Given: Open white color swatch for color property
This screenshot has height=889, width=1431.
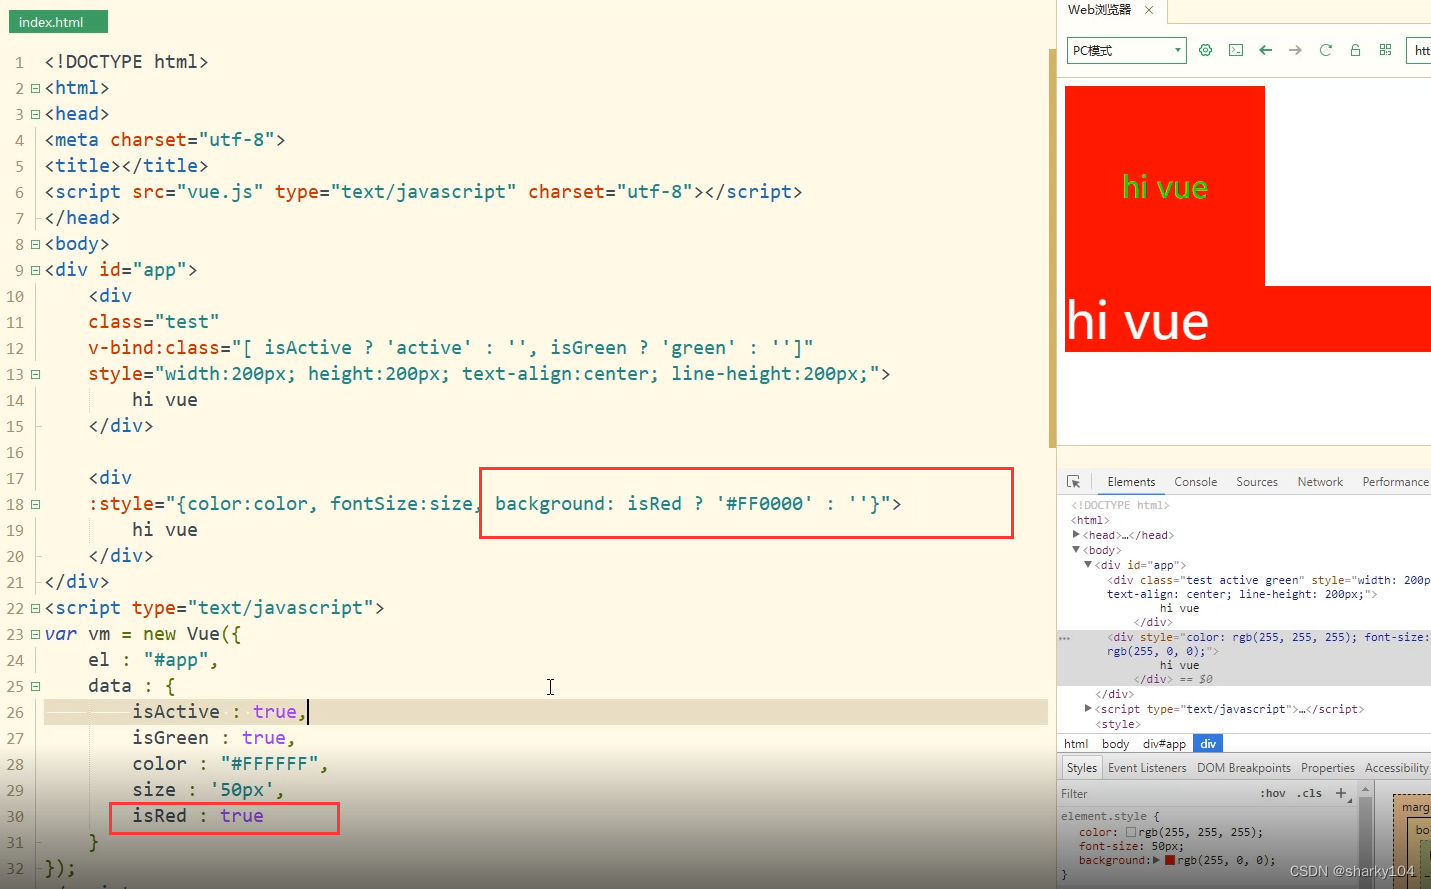Looking at the screenshot, I should pos(1131,832).
